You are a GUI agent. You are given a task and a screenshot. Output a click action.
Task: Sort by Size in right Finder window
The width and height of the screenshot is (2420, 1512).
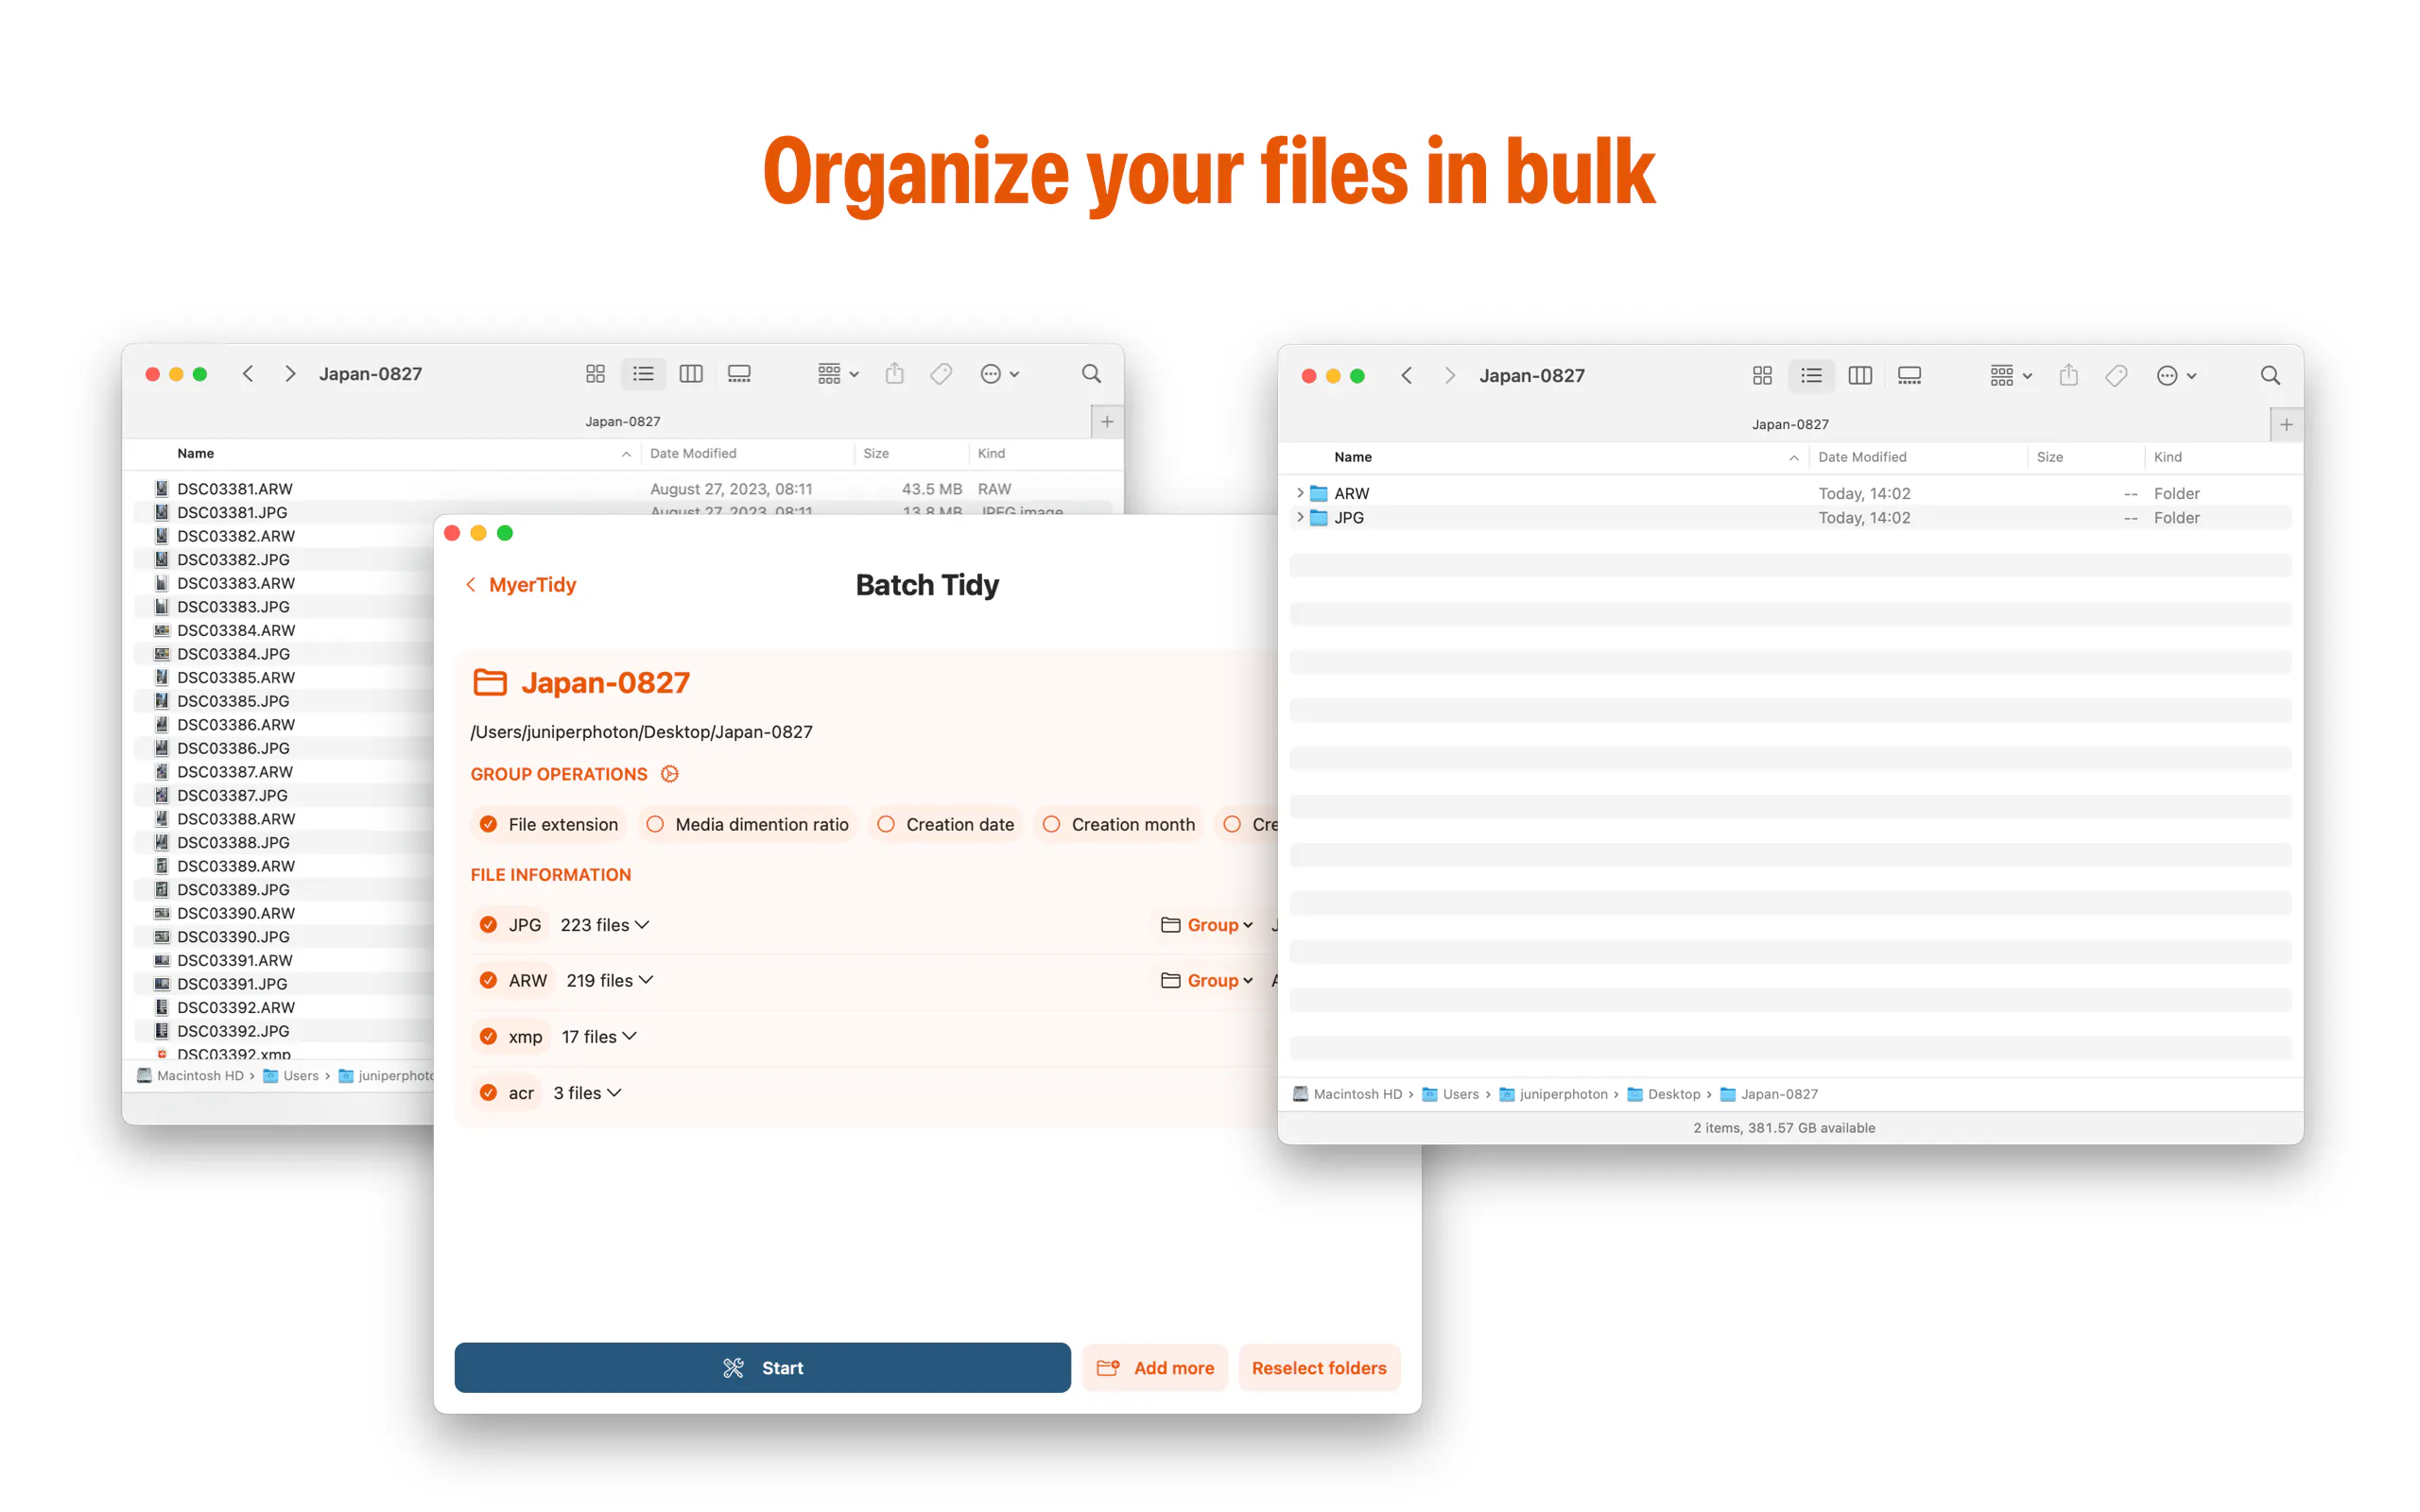click(x=2049, y=457)
